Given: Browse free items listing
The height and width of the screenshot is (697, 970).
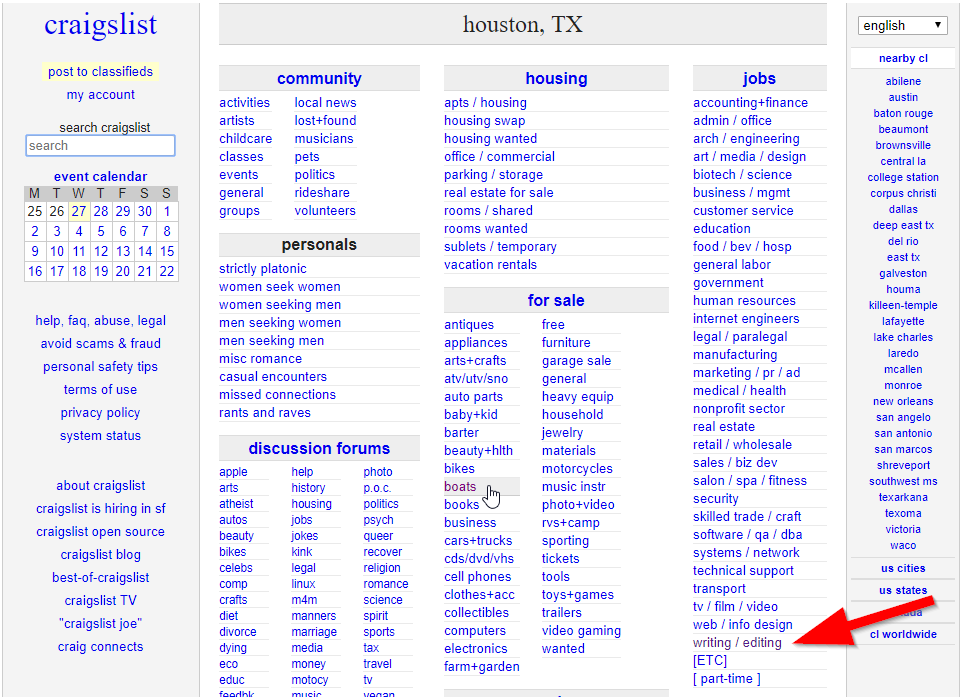Looking at the screenshot, I should (553, 325).
